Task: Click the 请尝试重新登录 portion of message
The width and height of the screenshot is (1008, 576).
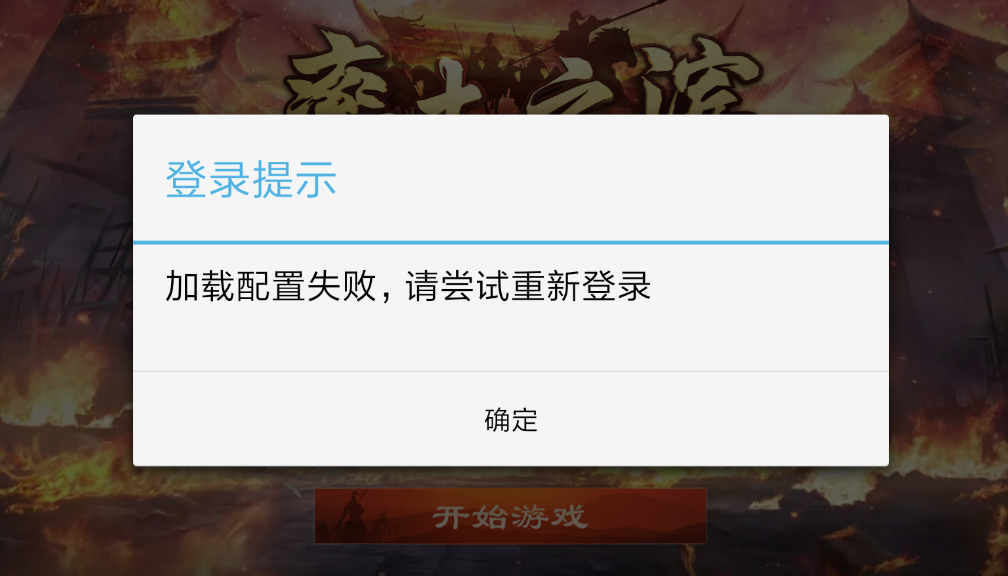Action: click(528, 286)
